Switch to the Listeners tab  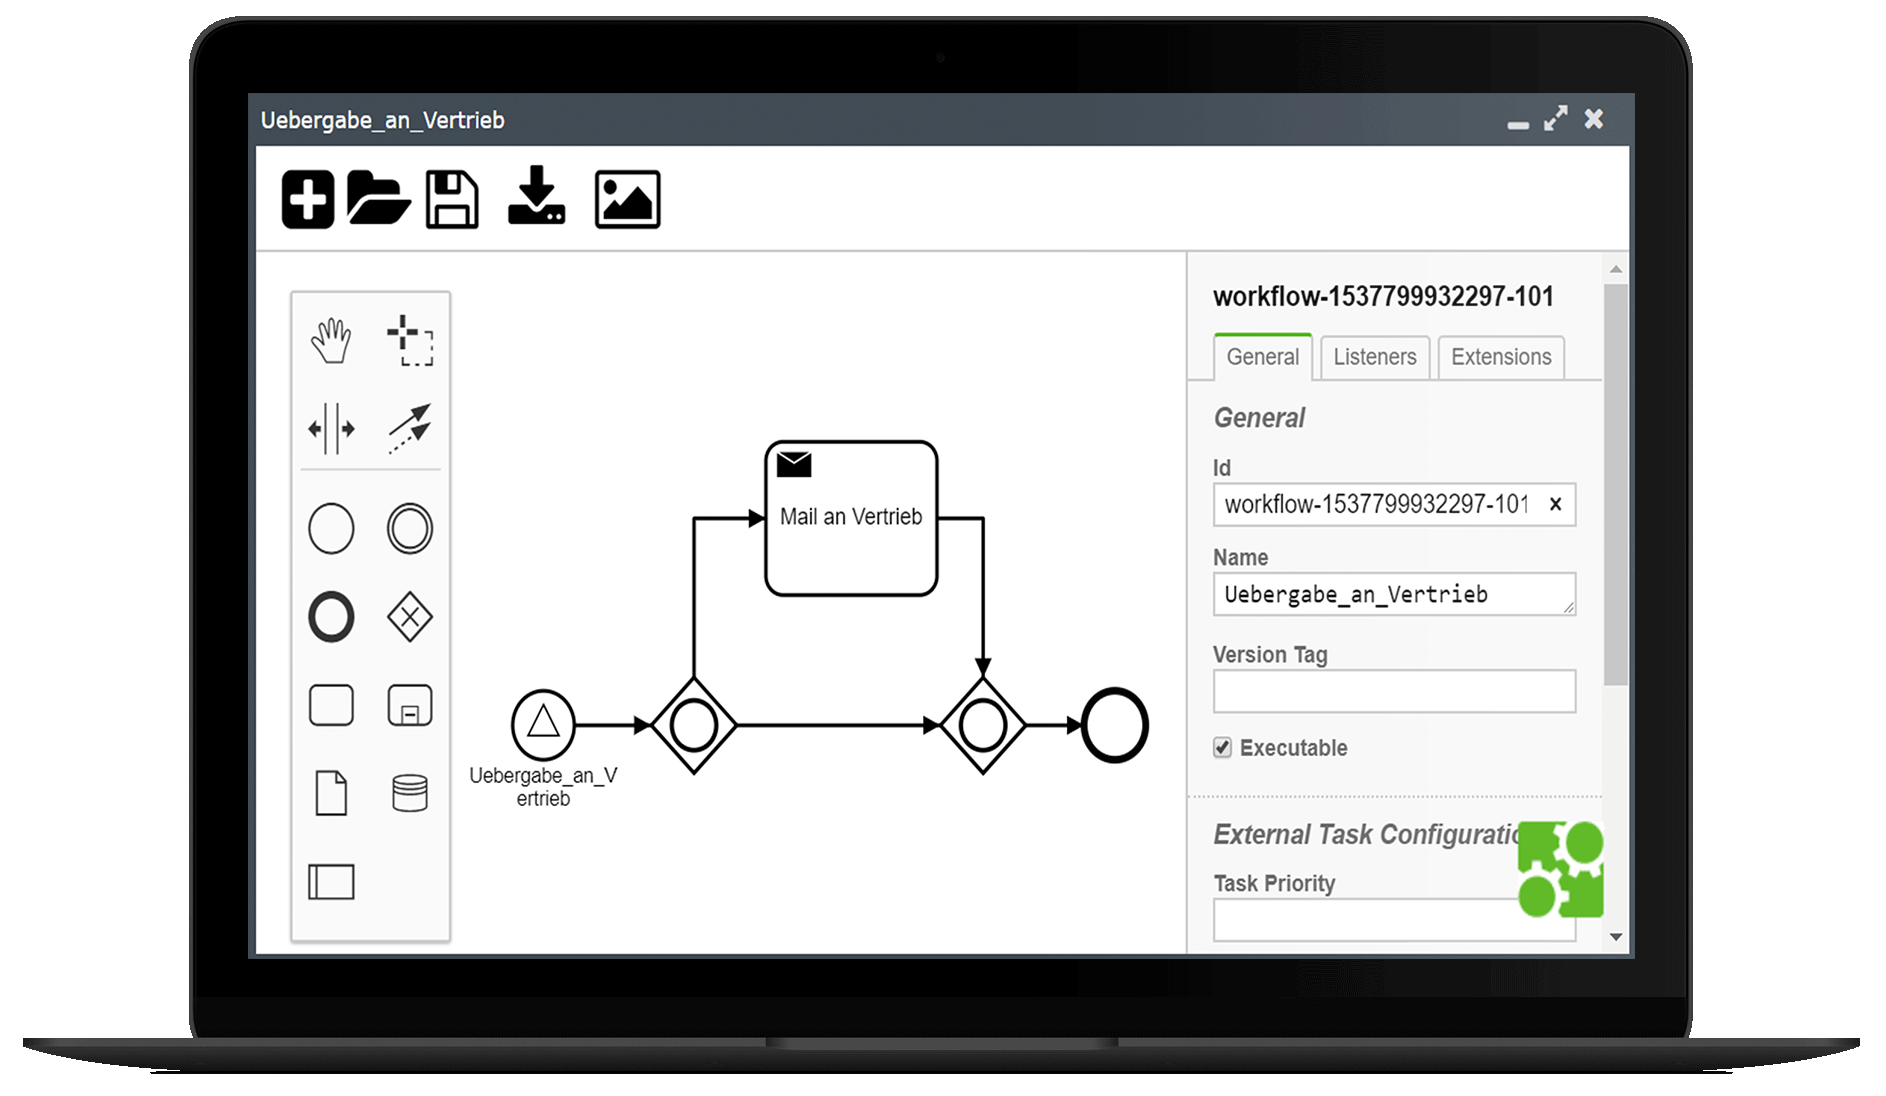coord(1375,357)
